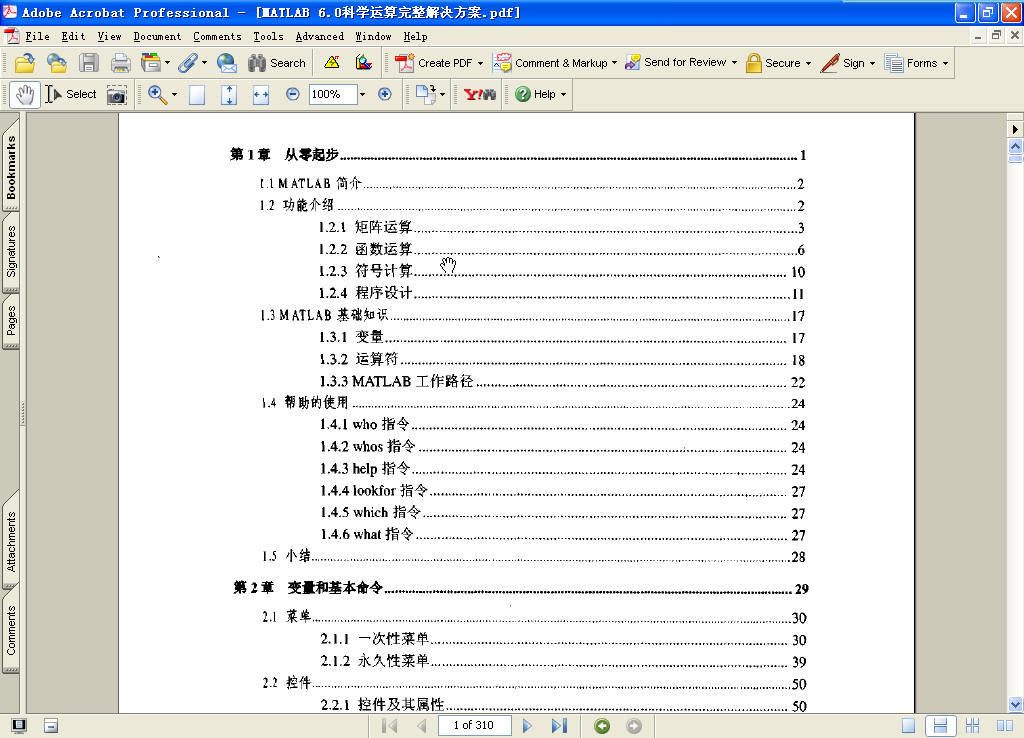Click the zoom out minus button

pos(293,95)
